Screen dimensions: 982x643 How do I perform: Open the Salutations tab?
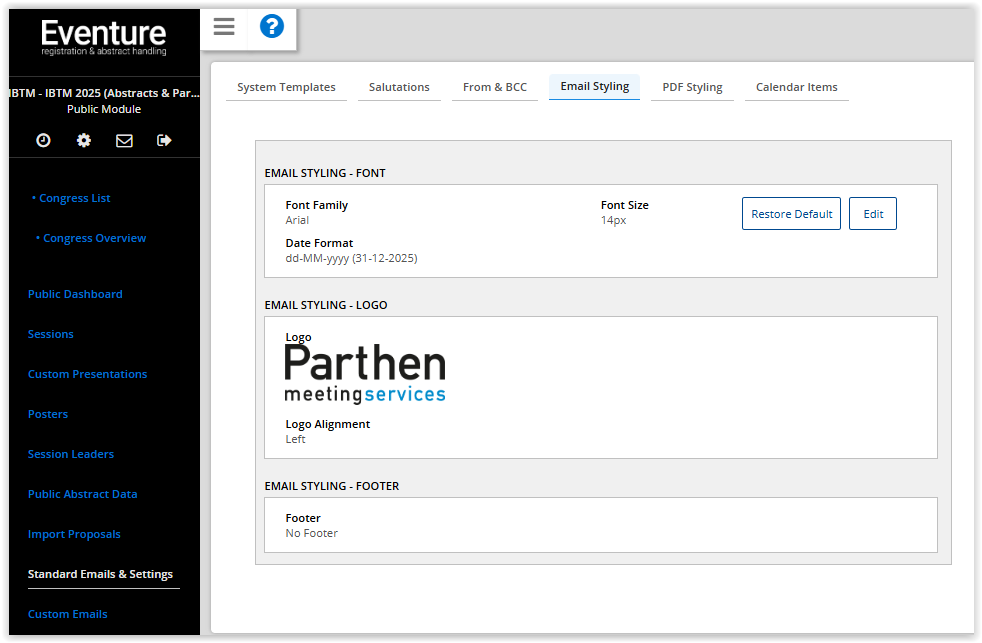pyautogui.click(x=399, y=87)
